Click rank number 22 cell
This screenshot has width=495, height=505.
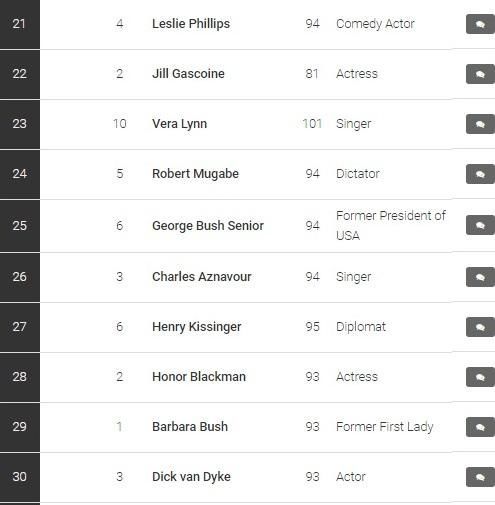(x=20, y=74)
